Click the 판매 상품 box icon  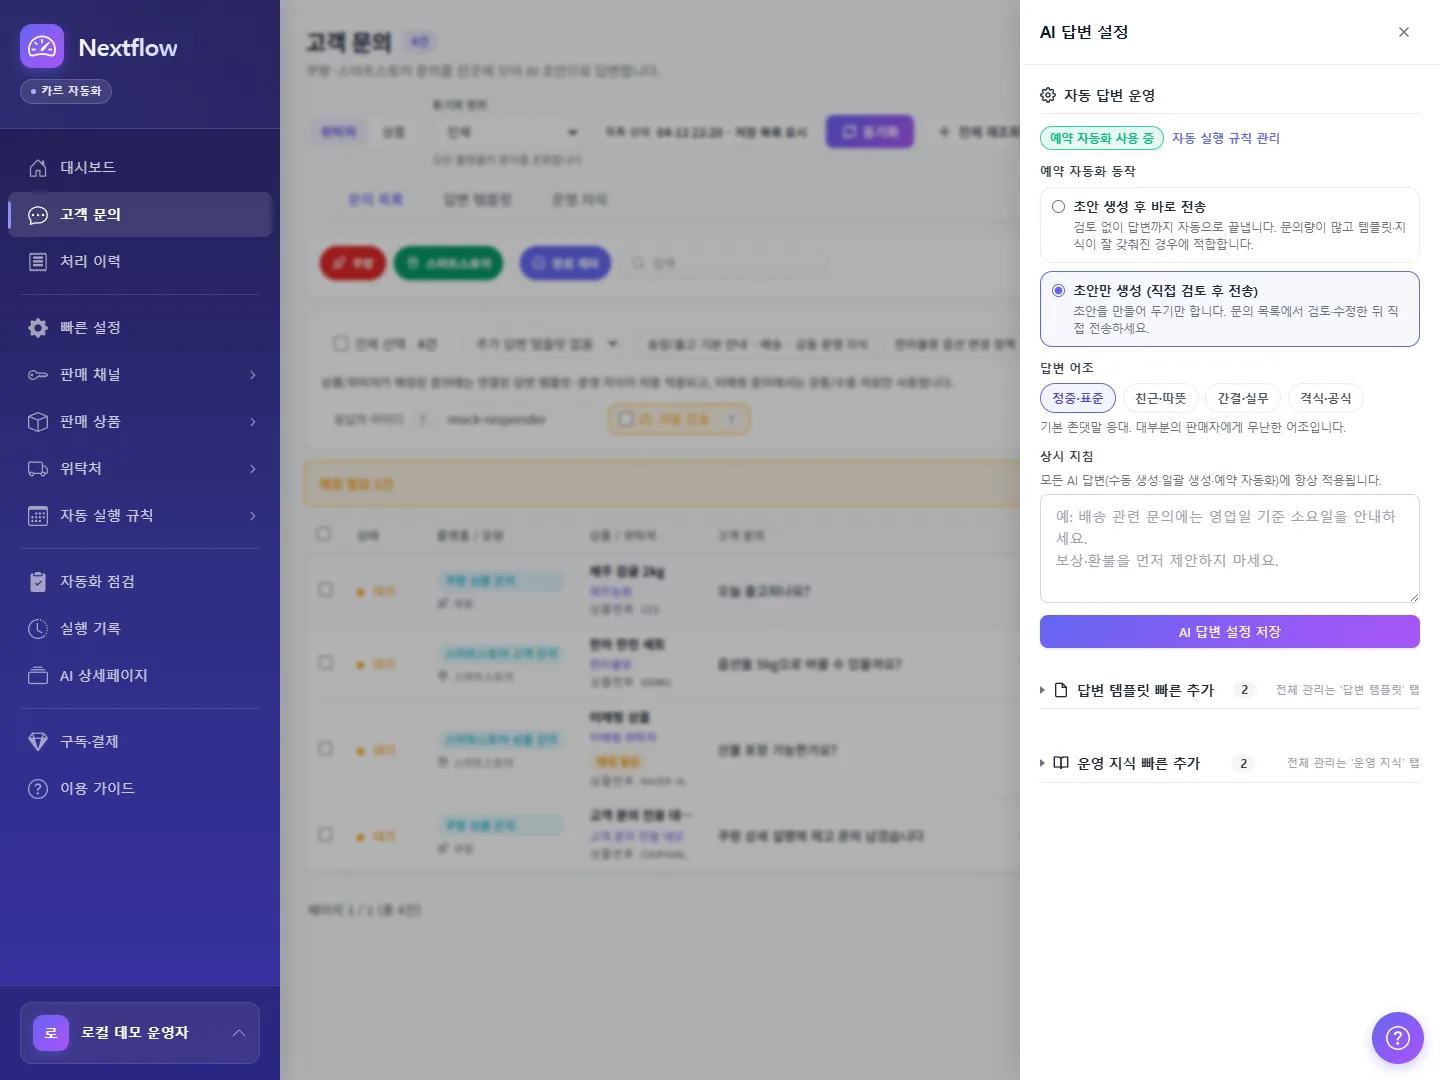click(38, 422)
